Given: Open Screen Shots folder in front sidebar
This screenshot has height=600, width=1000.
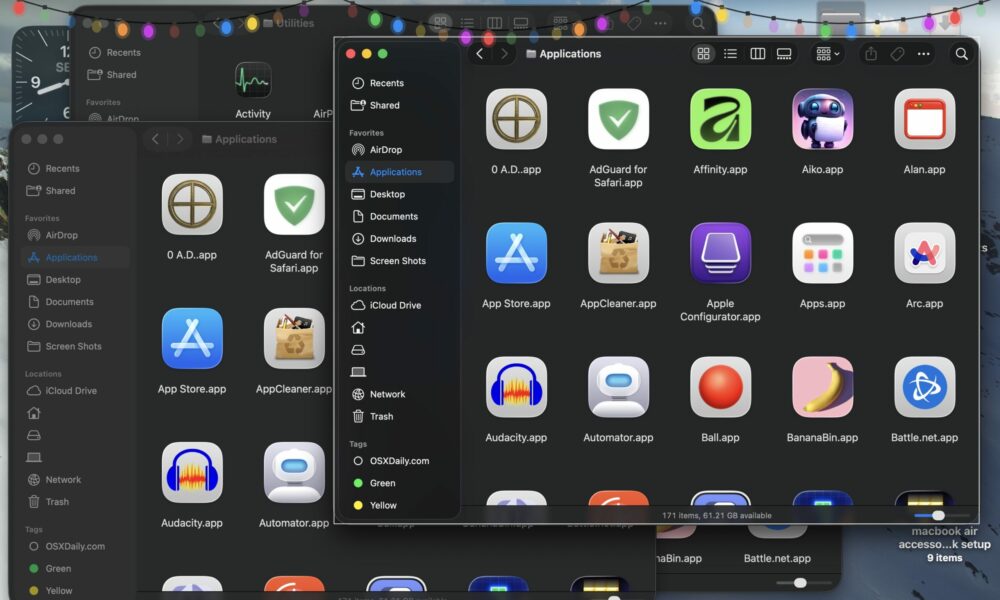Looking at the screenshot, I should [x=397, y=261].
